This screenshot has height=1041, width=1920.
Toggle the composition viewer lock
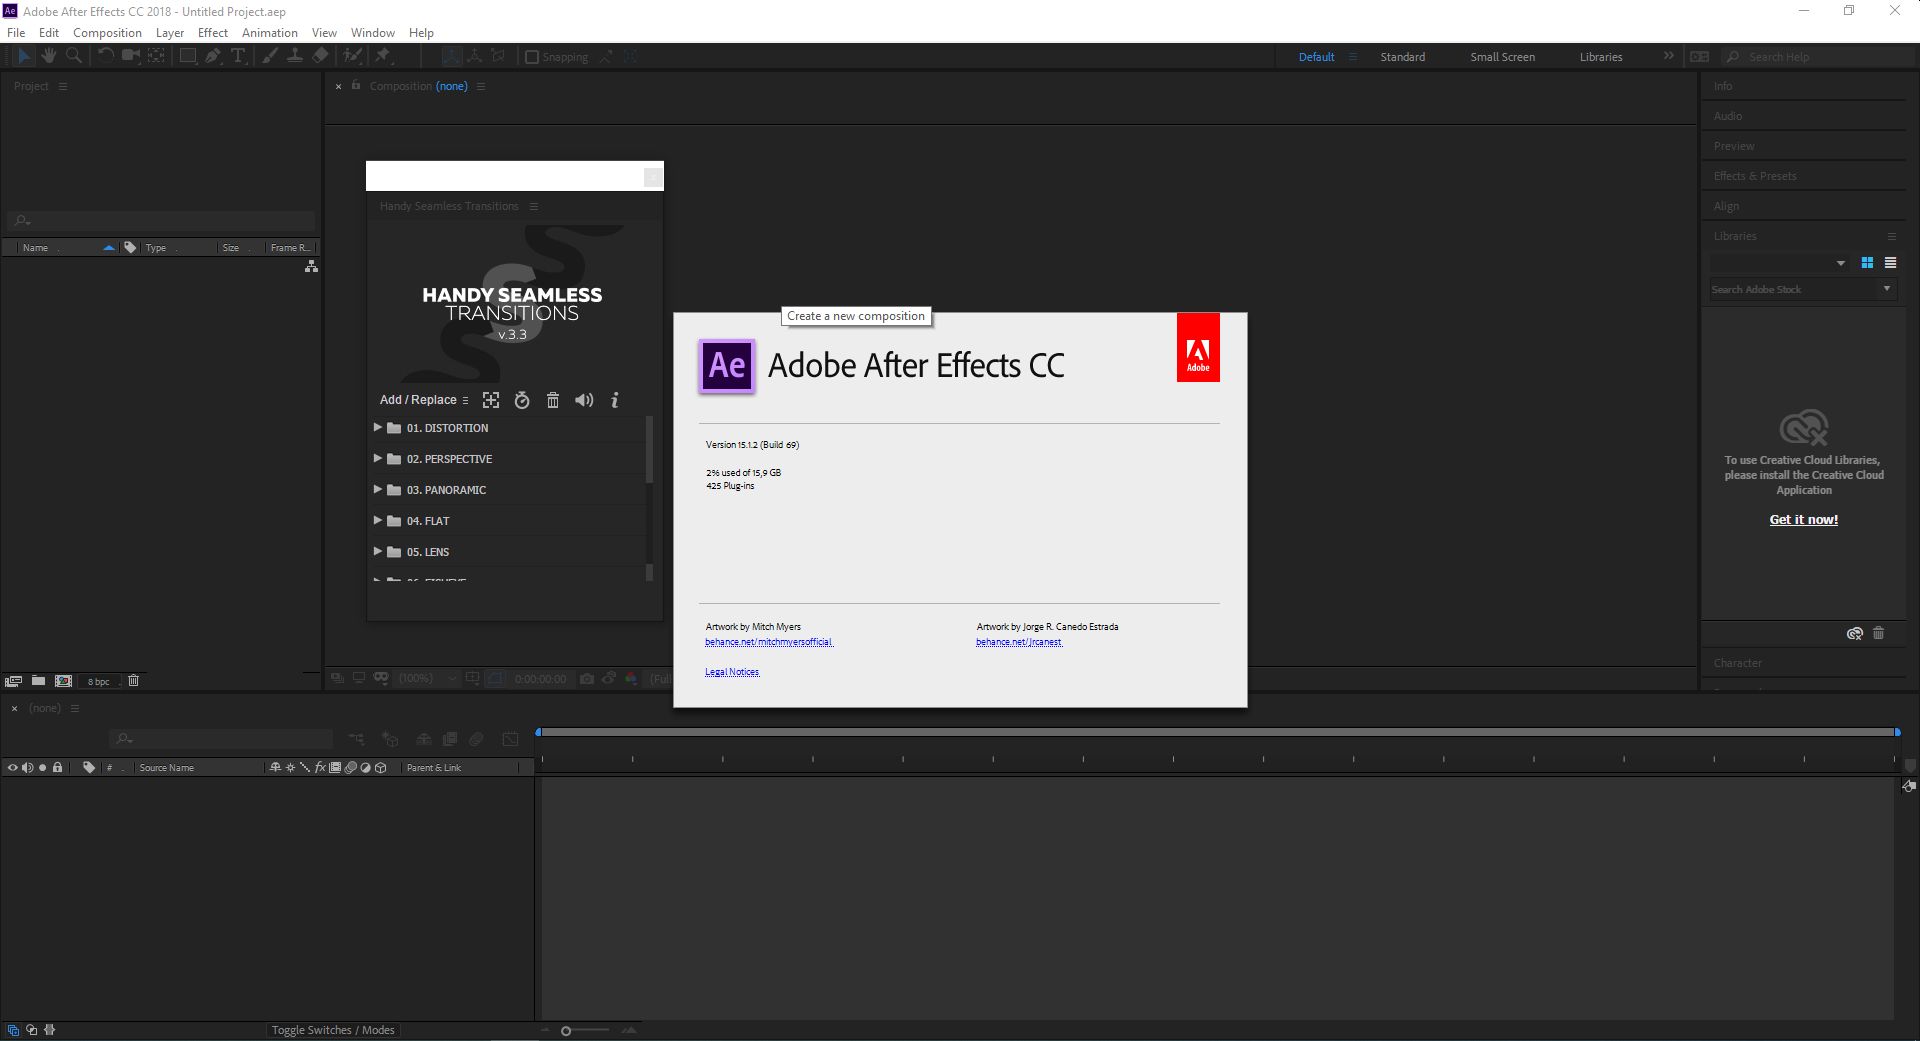click(355, 86)
